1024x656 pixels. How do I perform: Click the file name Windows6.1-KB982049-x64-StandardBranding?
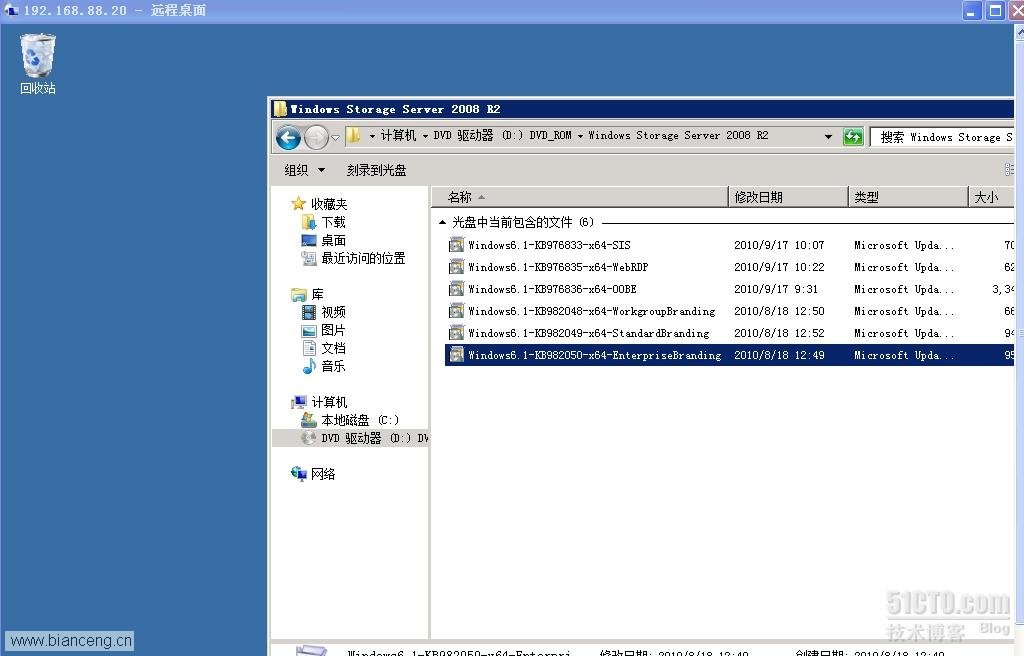[588, 333]
